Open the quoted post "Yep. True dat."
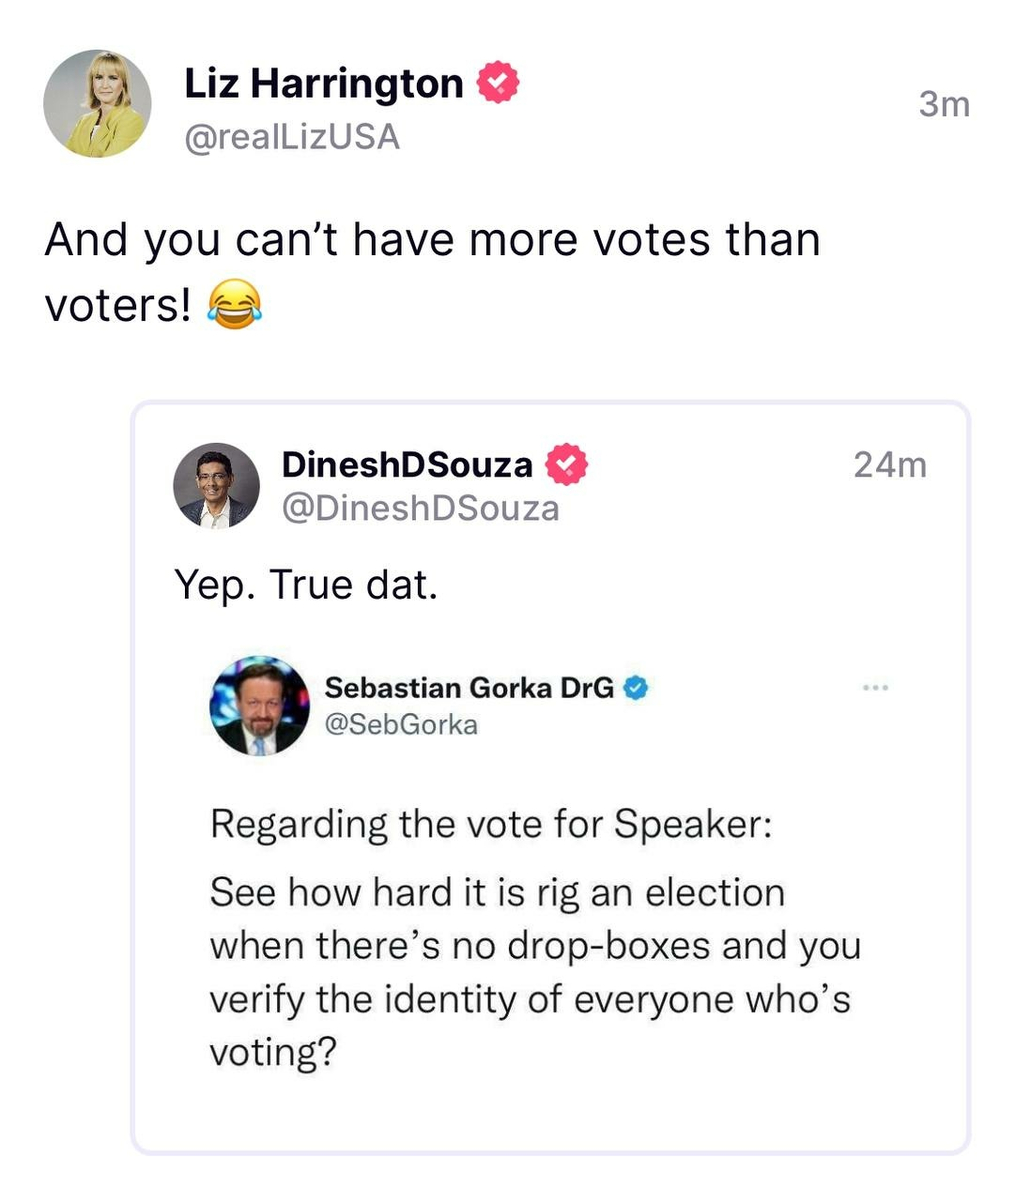The height and width of the screenshot is (1201, 1015). tap(306, 585)
